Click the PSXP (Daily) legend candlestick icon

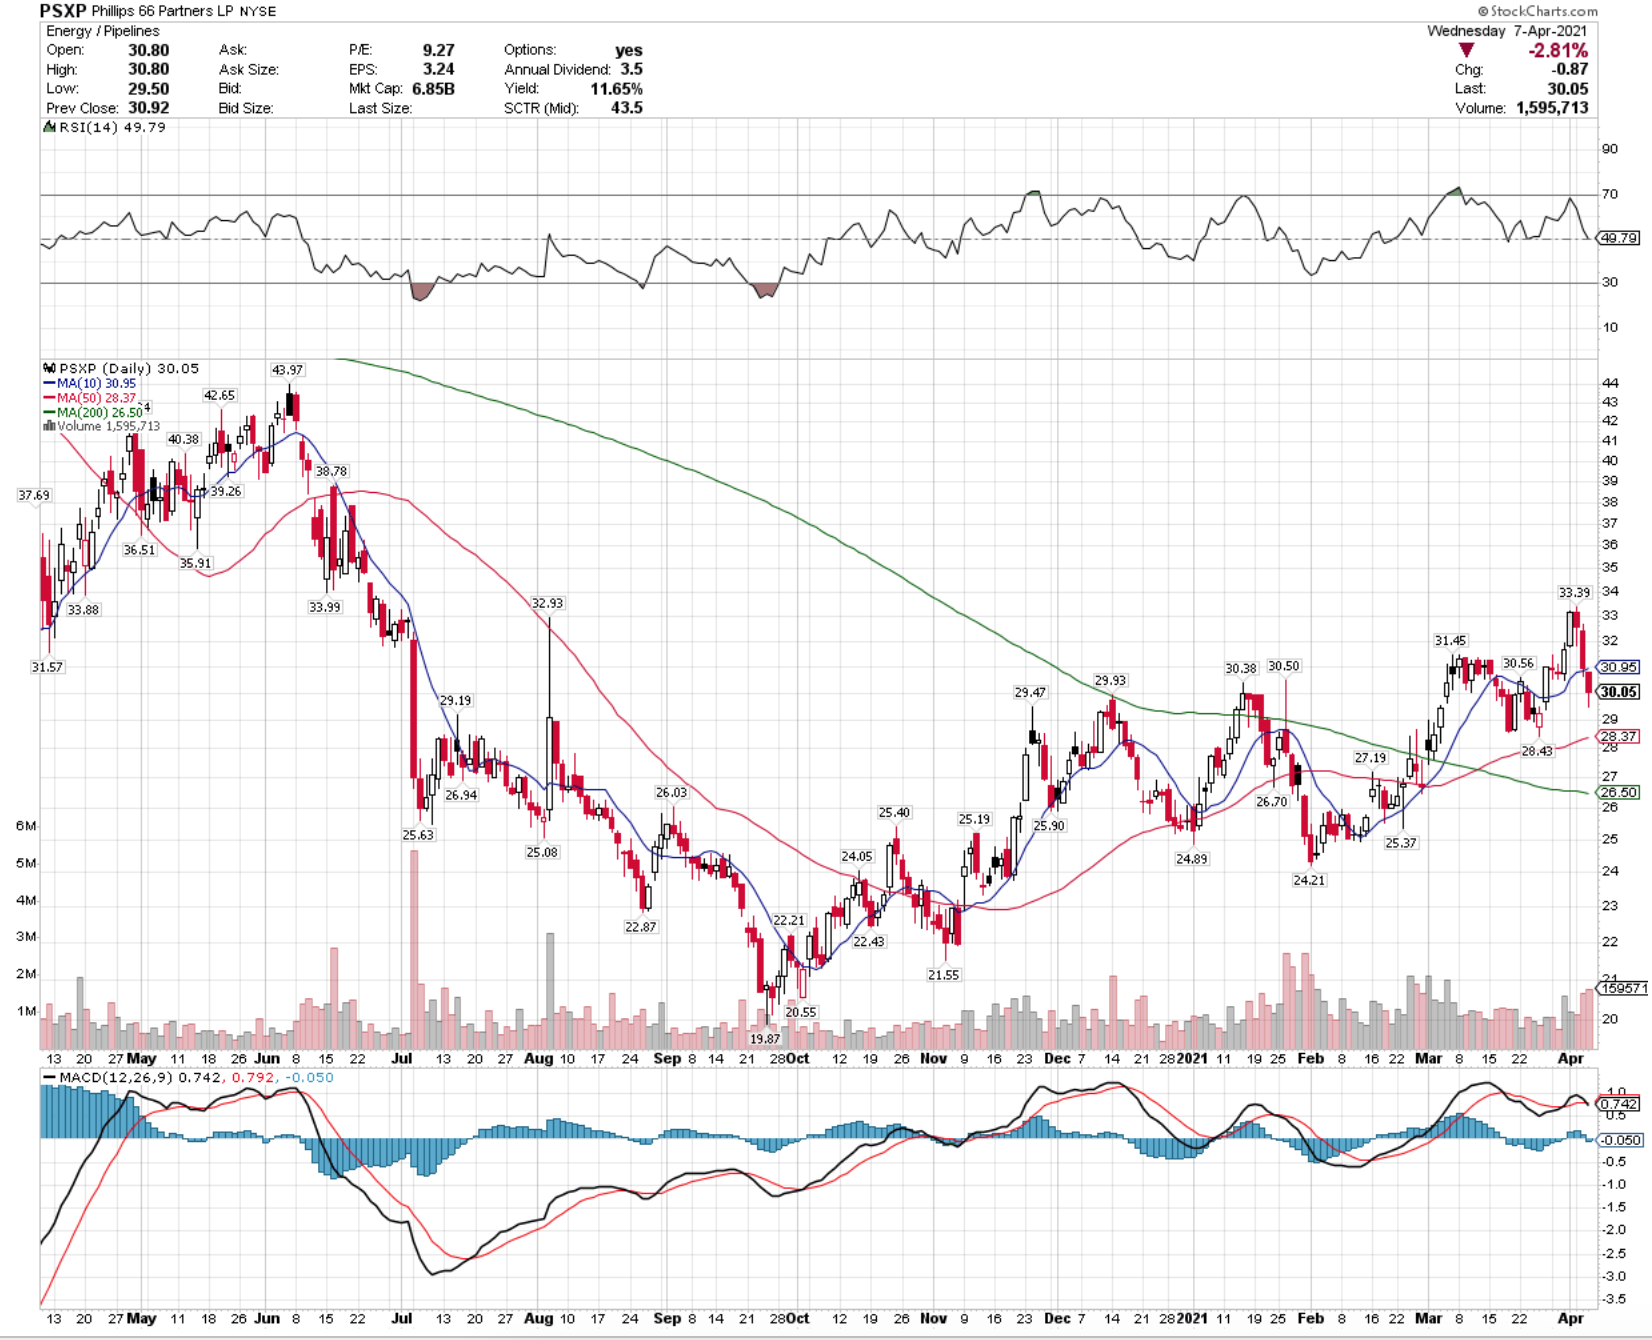coord(49,368)
